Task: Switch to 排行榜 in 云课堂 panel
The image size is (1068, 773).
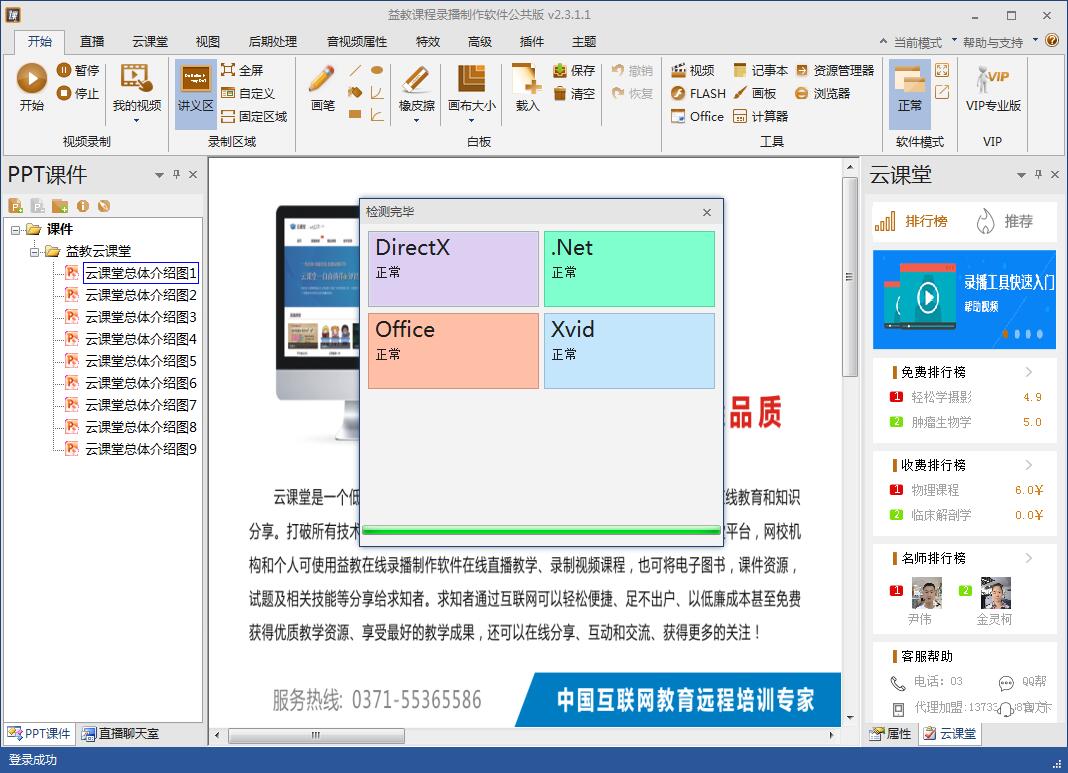Action: pos(911,221)
